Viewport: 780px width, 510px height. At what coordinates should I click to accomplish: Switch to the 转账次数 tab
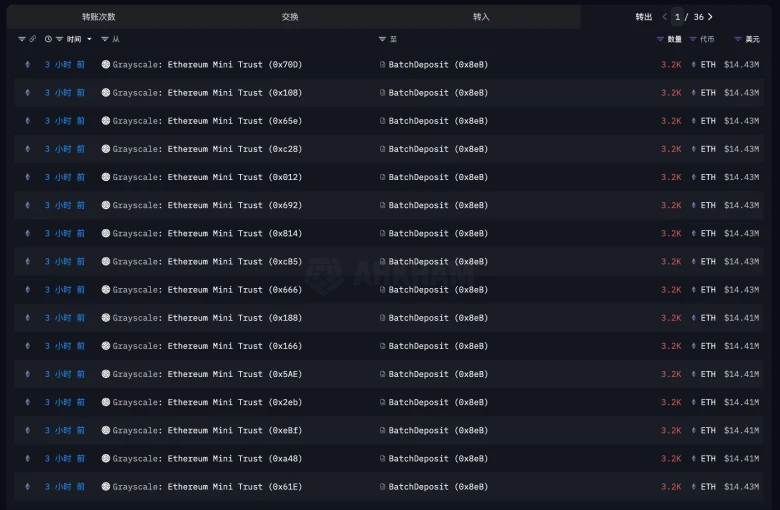tap(98, 17)
